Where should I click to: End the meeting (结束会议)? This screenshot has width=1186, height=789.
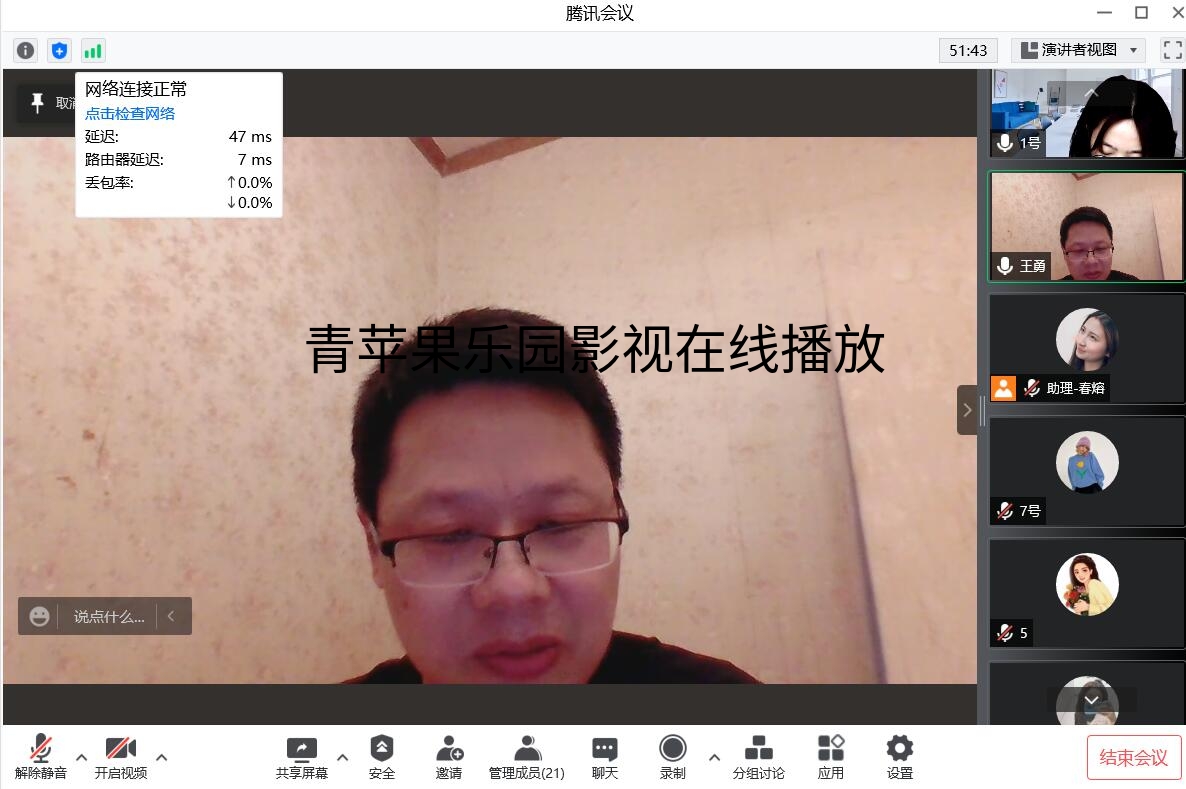pyautogui.click(x=1133, y=757)
